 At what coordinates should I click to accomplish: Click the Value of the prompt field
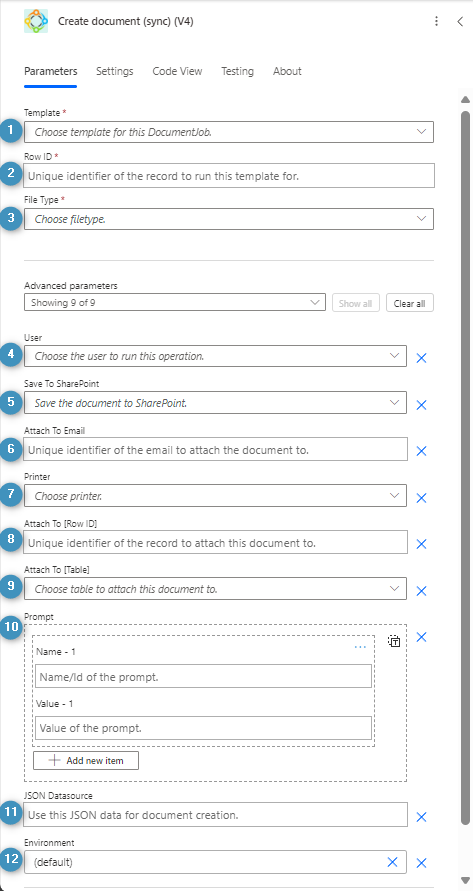(x=204, y=727)
